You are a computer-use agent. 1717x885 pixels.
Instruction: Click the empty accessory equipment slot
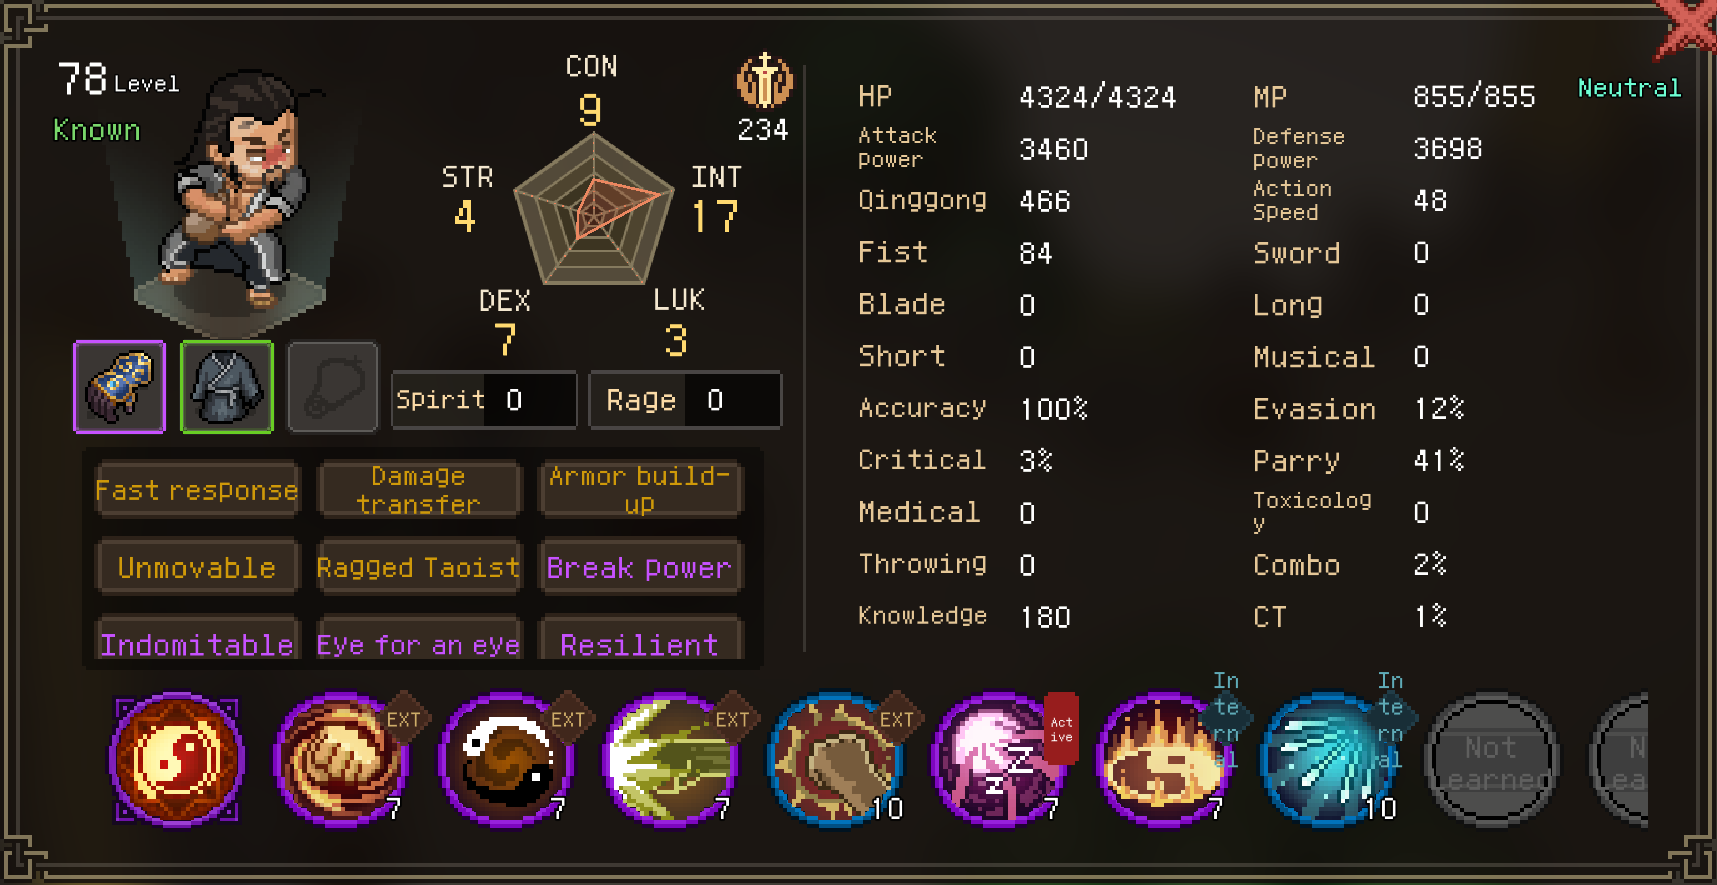333,387
